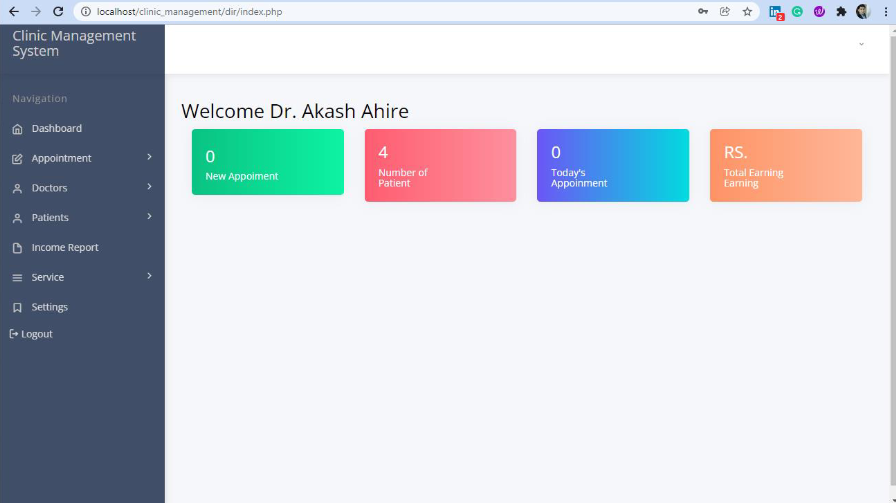The image size is (896, 503).
Task: Expand the Patients submenu chevron
Action: click(149, 217)
